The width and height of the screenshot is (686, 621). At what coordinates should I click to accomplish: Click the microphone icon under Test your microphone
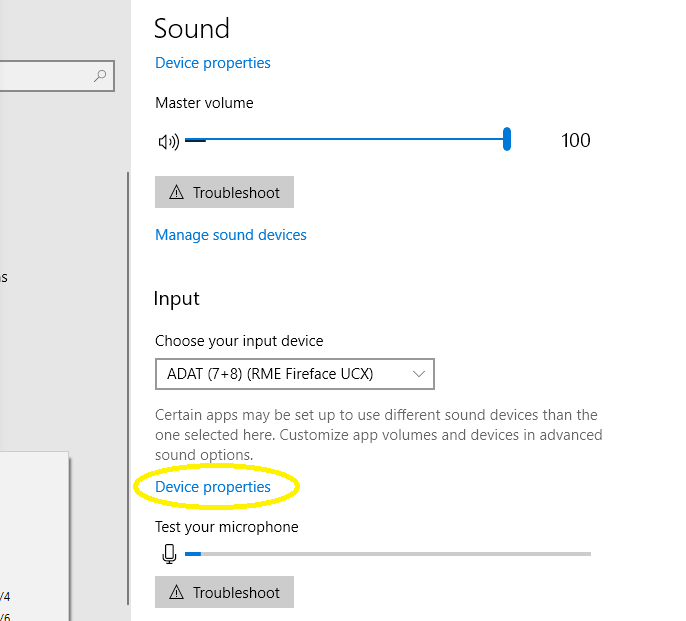pos(169,553)
